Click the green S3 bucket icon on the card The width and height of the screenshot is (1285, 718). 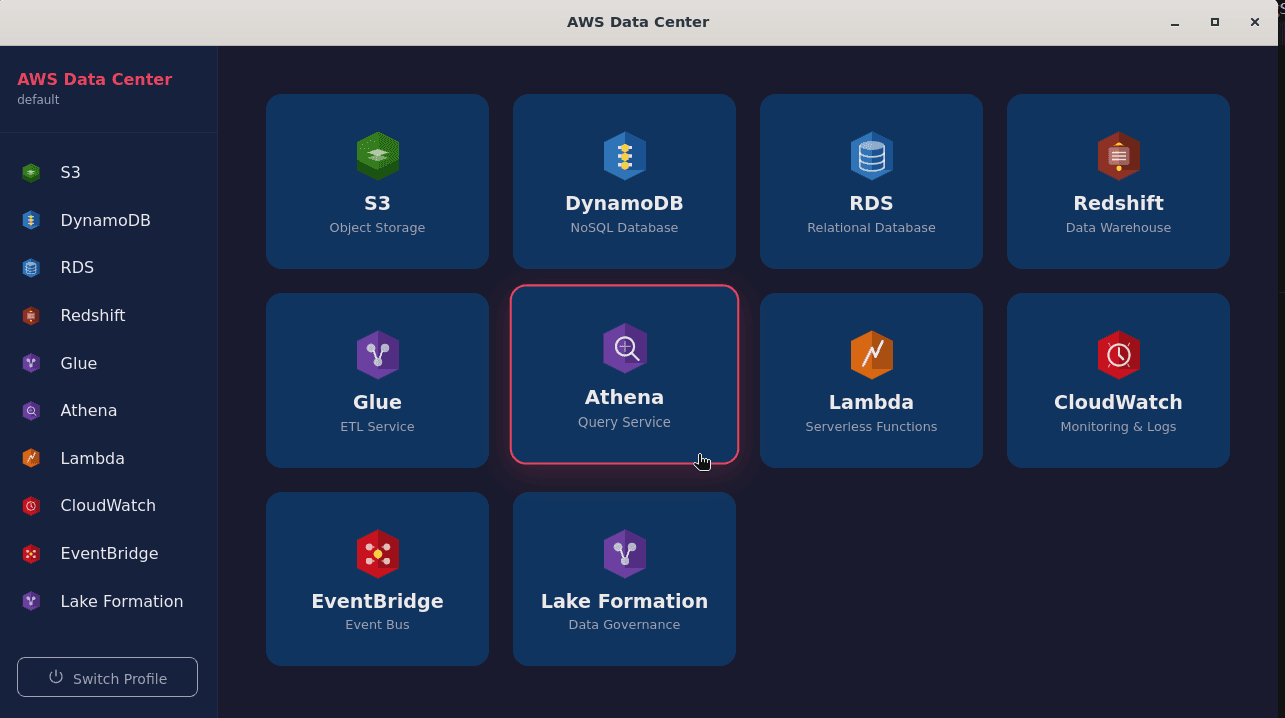[378, 156]
